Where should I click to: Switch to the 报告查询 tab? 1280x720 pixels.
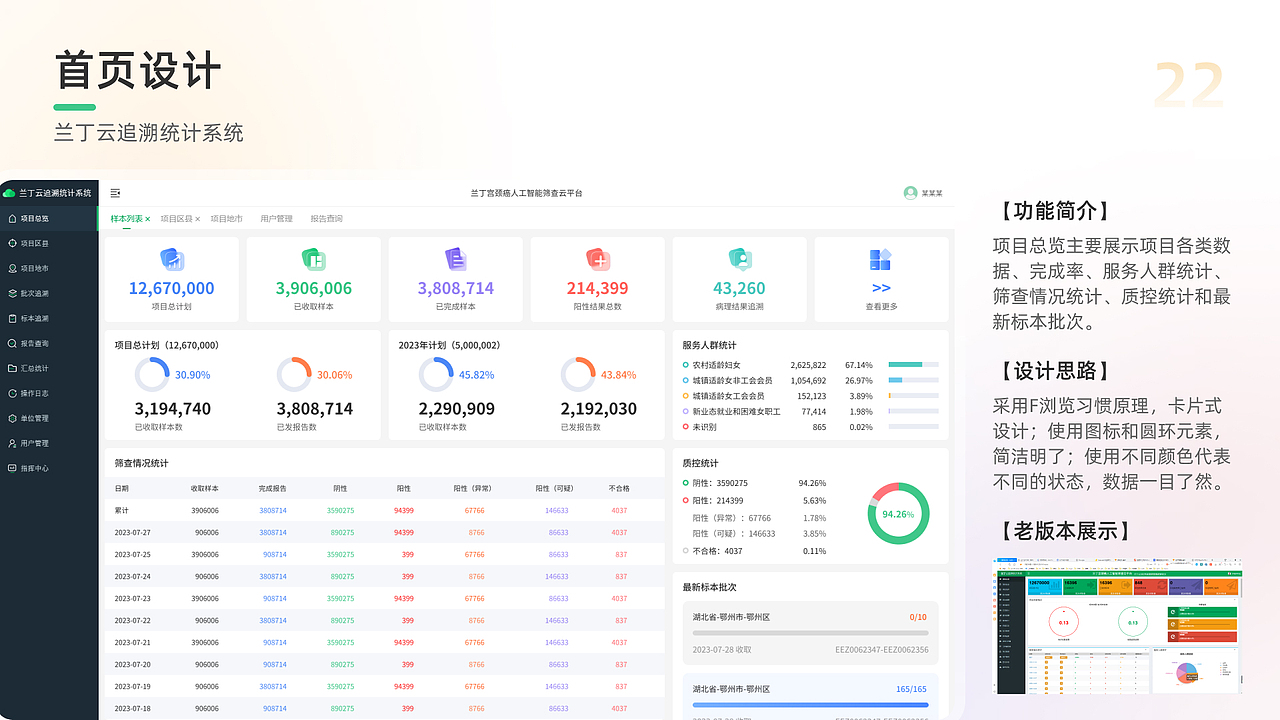pos(326,218)
